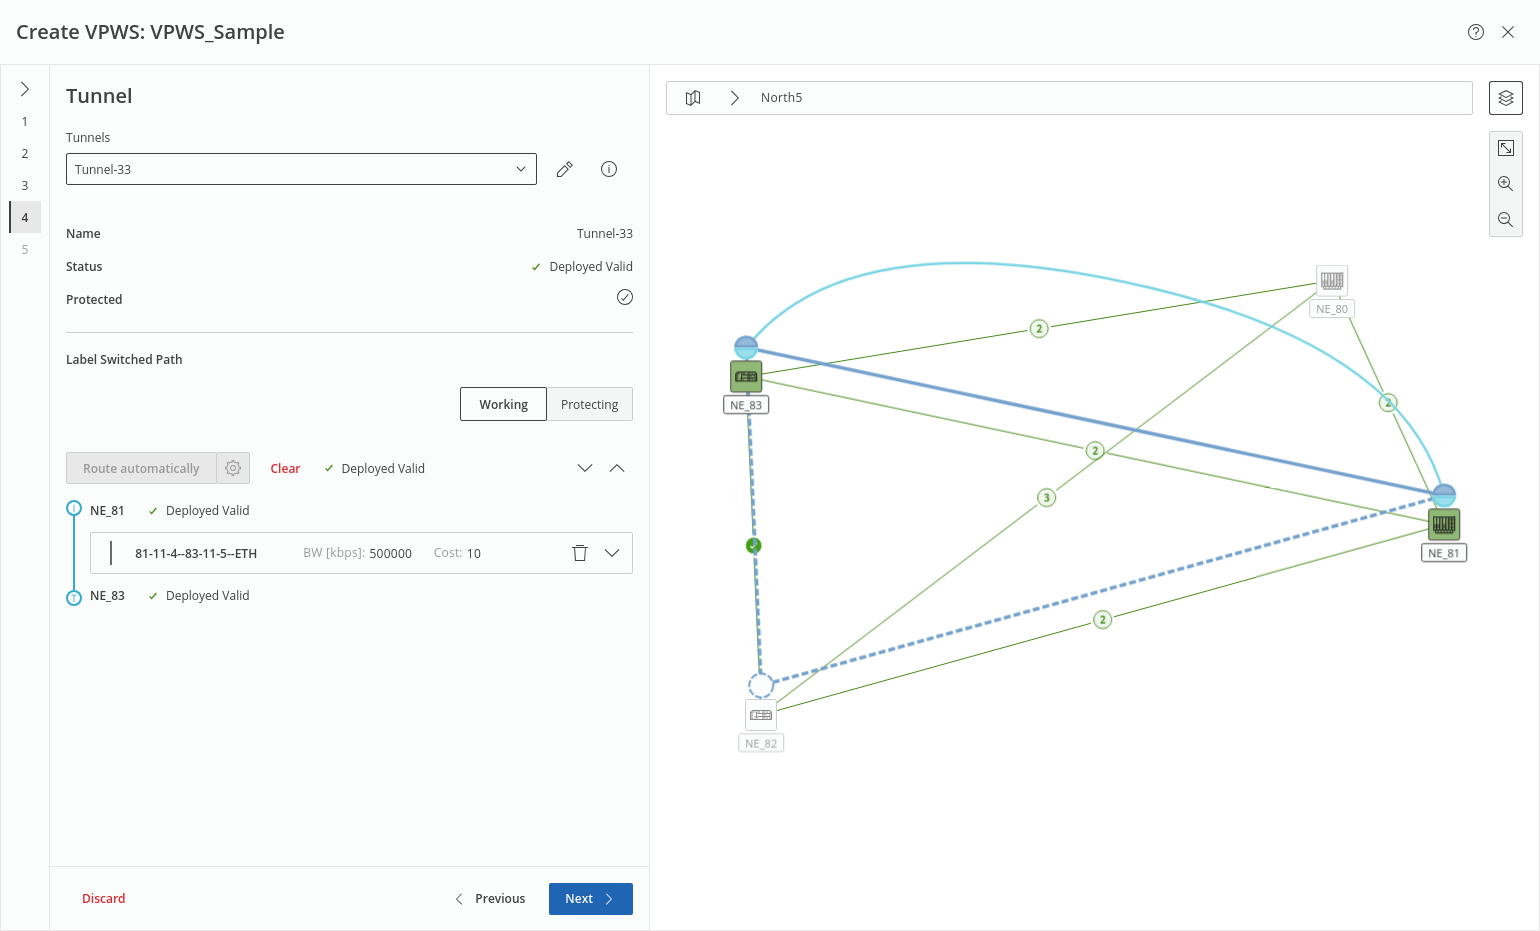Screen dimensions: 1540x931
Task: Open the map layers panel
Action: [x=1505, y=98]
